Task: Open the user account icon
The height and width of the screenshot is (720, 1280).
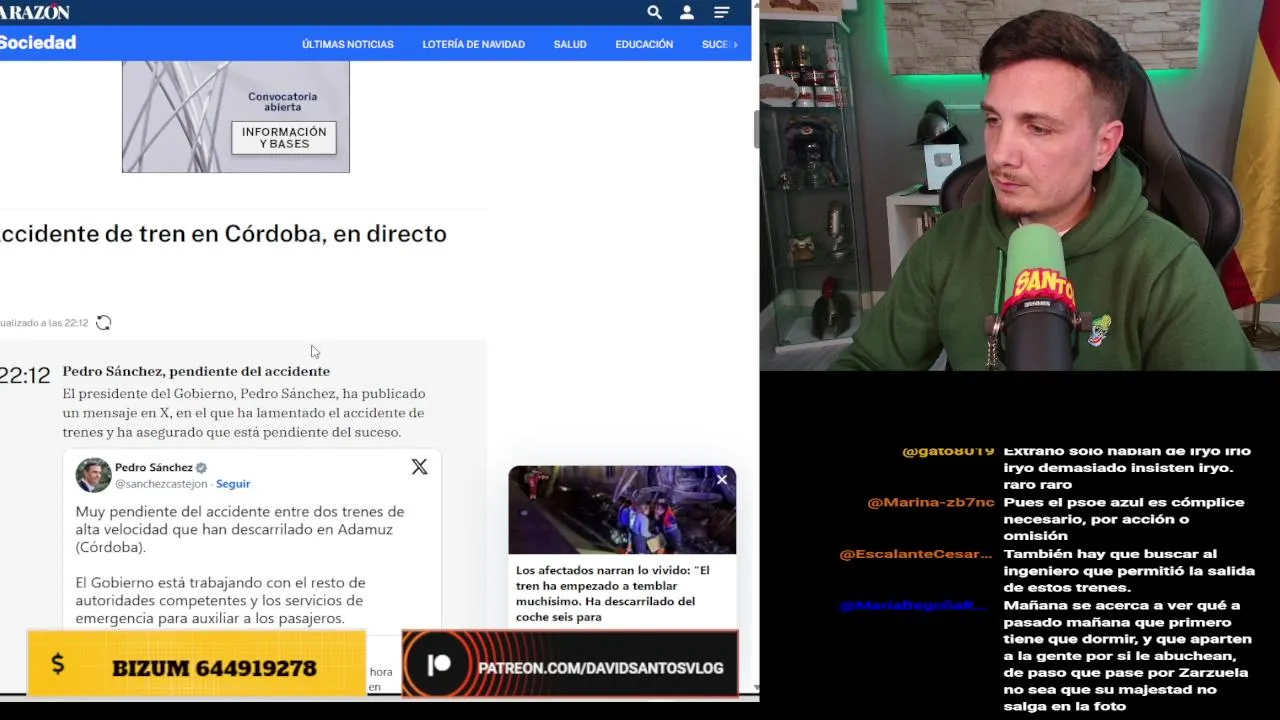Action: tap(687, 12)
